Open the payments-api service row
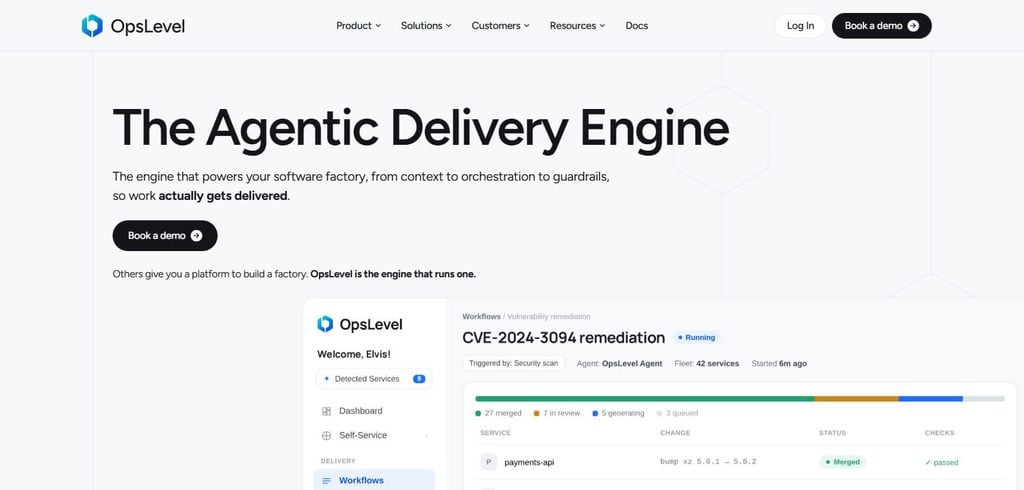The image size is (1024, 490). (x=740, y=462)
